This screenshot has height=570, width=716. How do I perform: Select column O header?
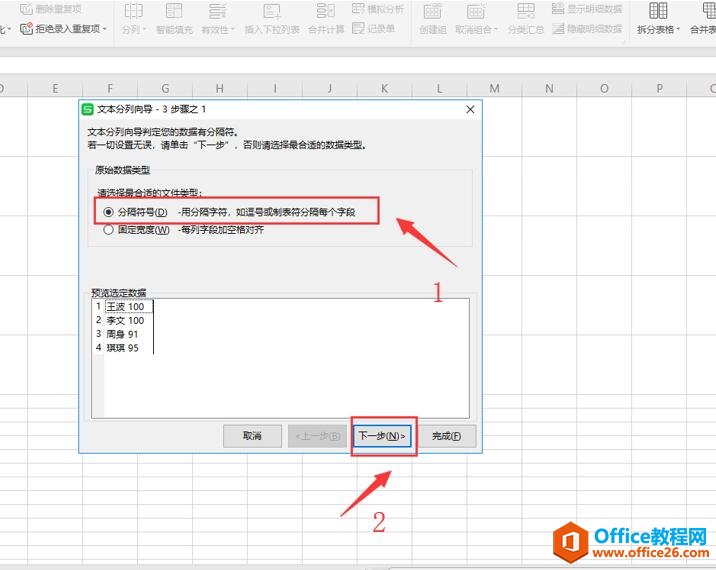tap(604, 89)
